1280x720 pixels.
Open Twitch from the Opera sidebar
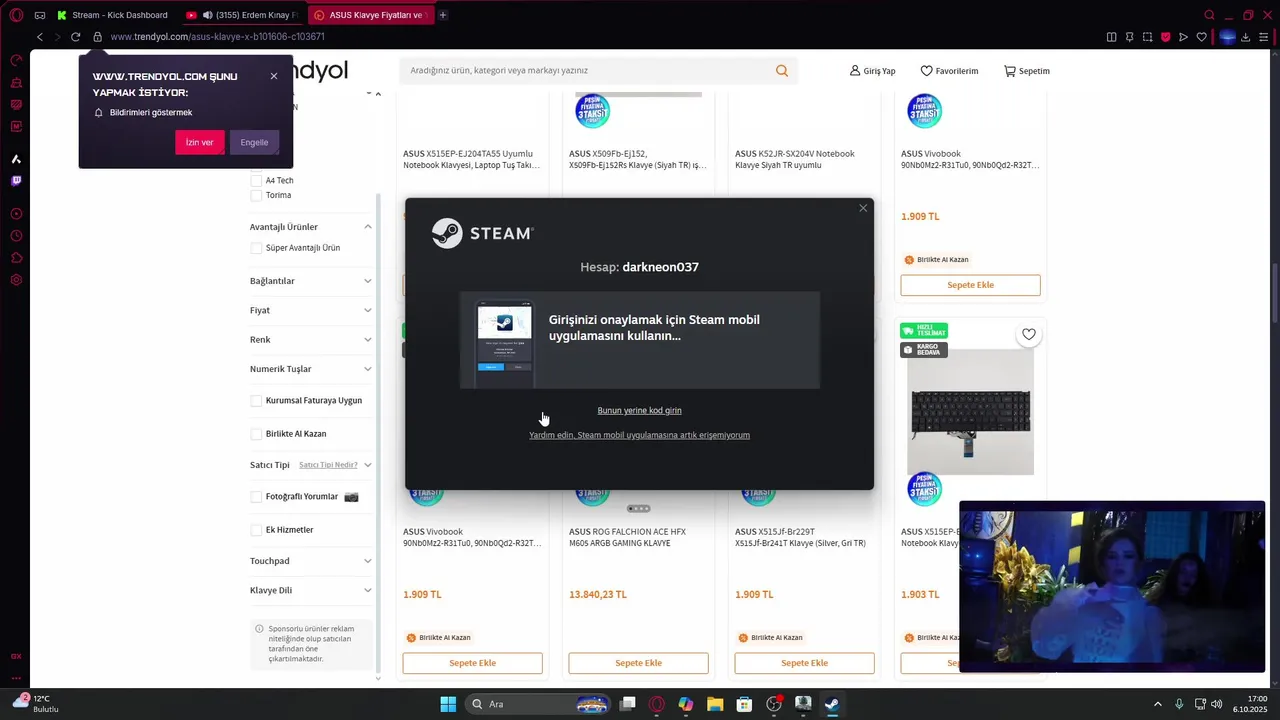[x=16, y=181]
